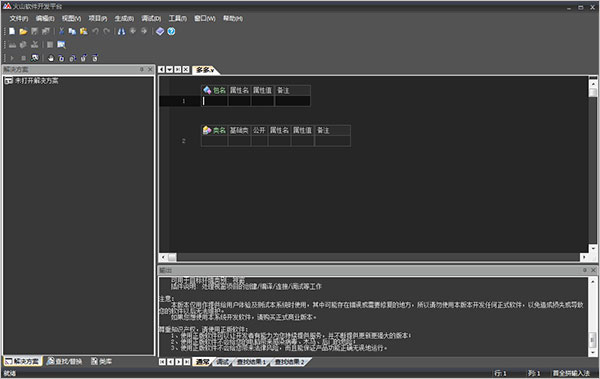600x379 pixels.
Task: Click the debug tools icon beside stop
Action: point(35,58)
